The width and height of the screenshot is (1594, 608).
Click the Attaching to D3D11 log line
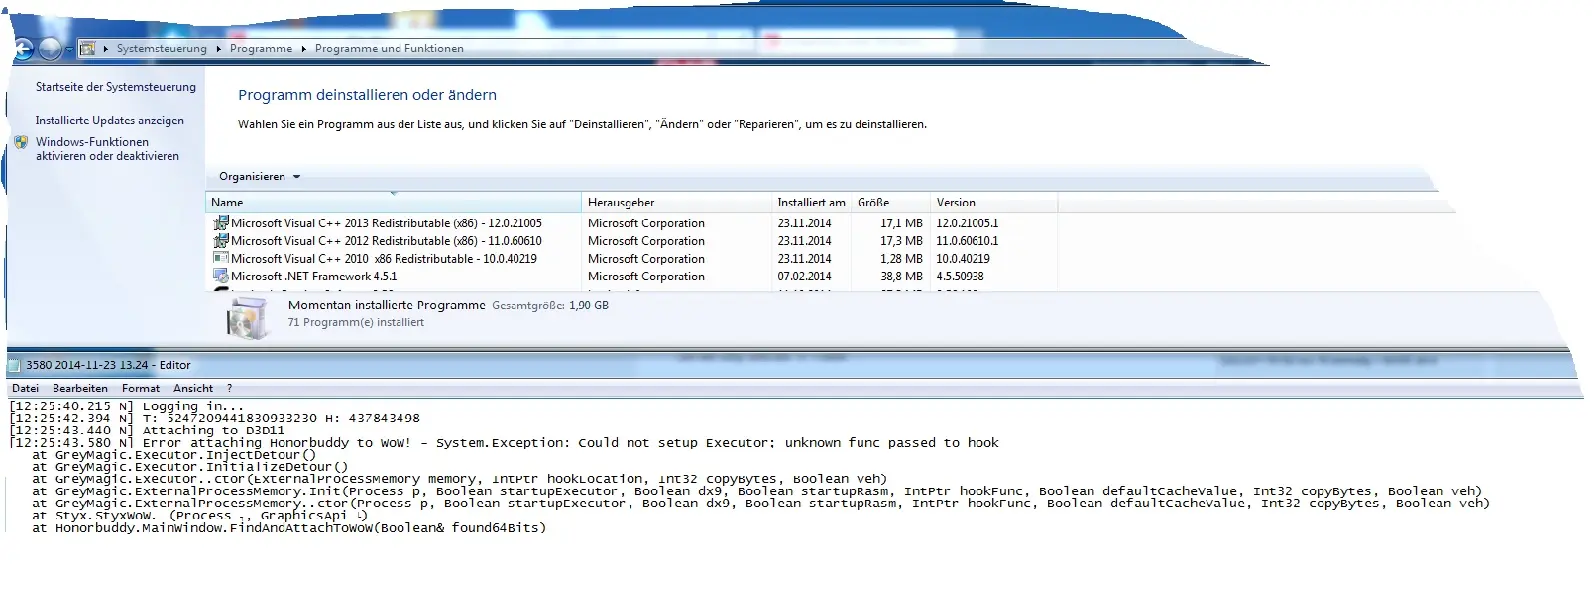coord(147,430)
